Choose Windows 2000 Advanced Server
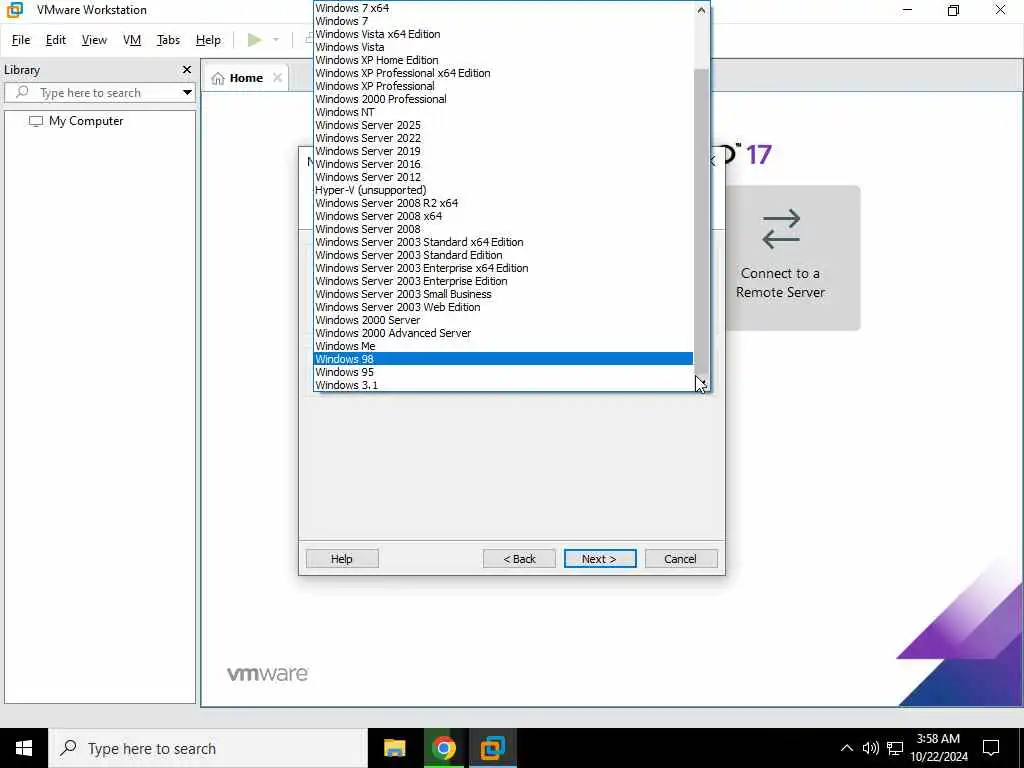The image size is (1024, 768). click(503, 333)
